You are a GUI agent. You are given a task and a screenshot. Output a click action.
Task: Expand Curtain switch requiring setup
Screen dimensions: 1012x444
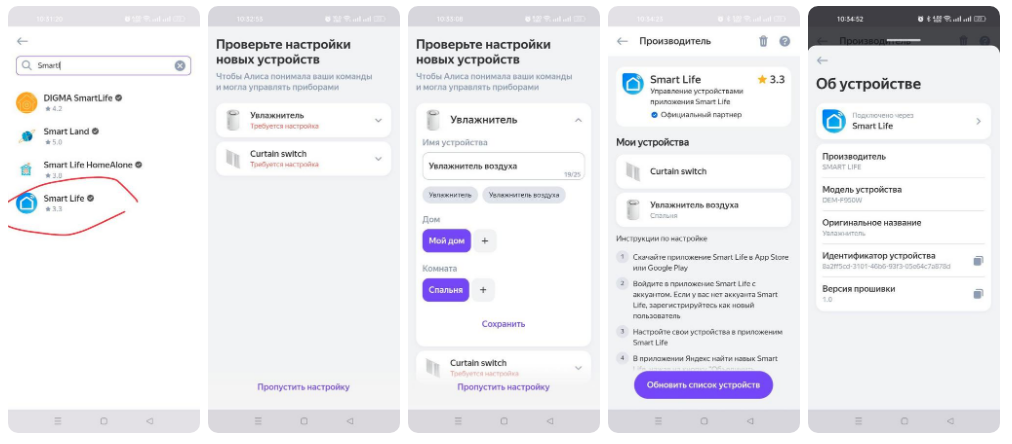[x=303, y=159]
